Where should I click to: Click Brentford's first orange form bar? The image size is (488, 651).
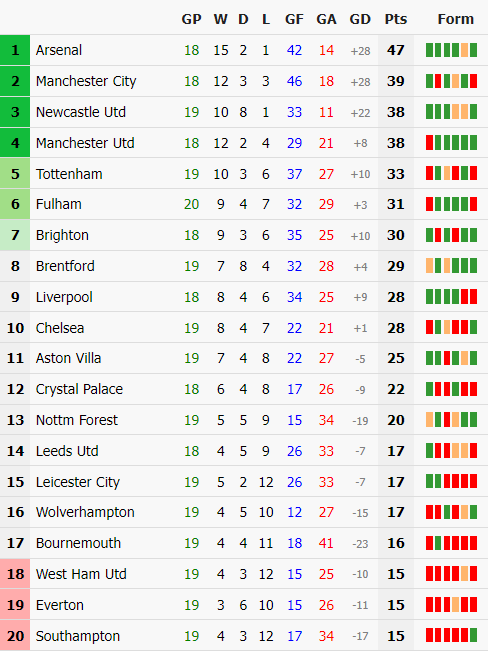(429, 266)
